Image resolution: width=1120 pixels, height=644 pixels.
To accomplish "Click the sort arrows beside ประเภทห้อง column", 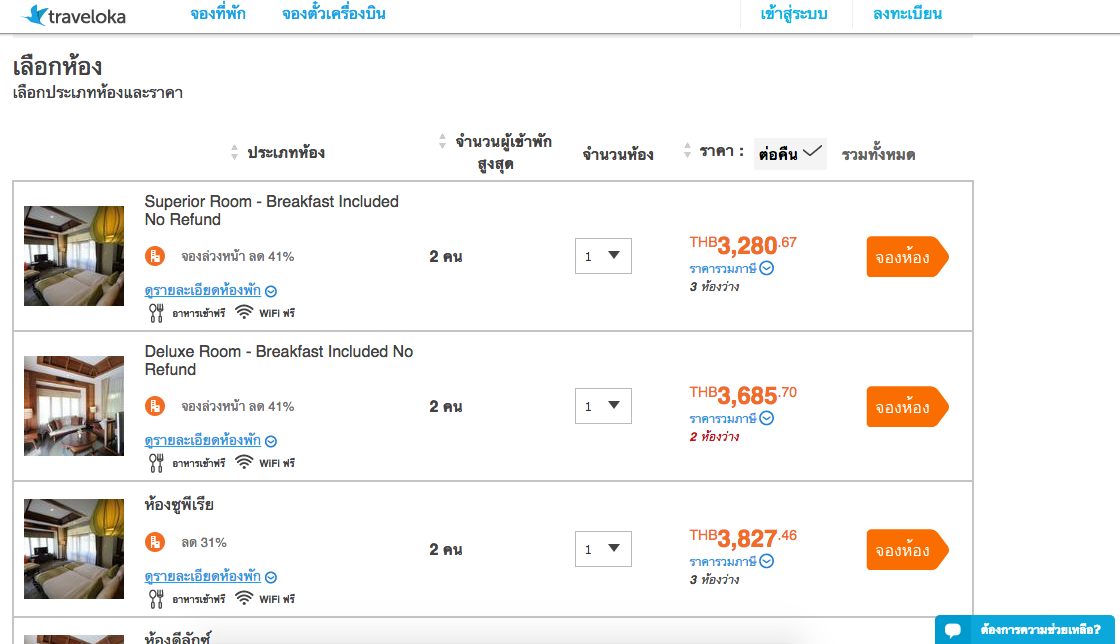I will (x=234, y=151).
